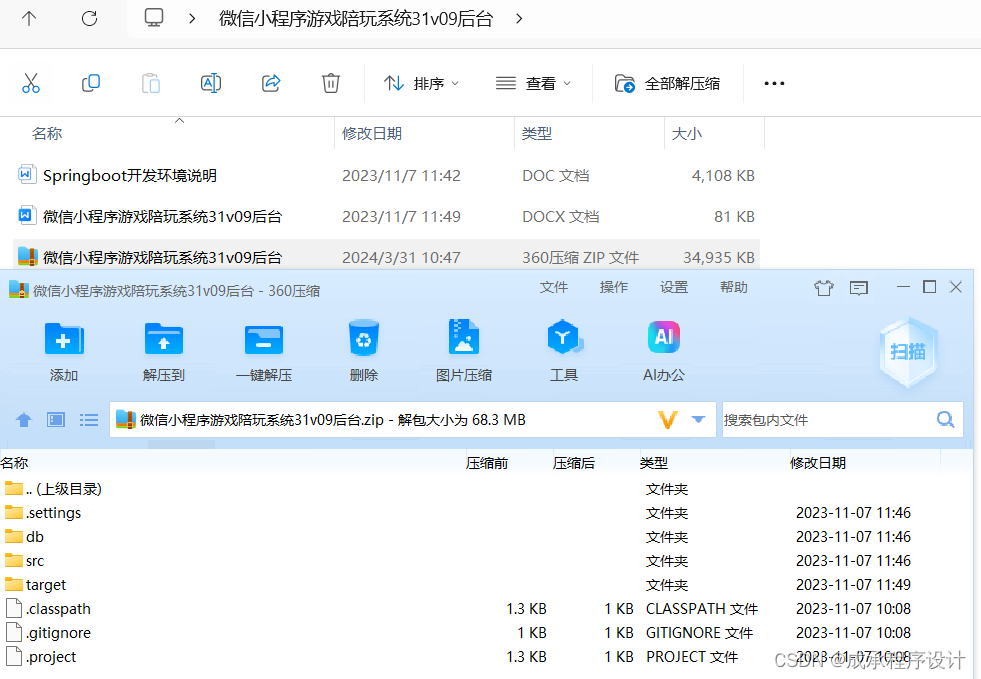This screenshot has height=679, width=981.
Task: Click the VIP crown icon in 360压缩 titlebar
Action: (824, 287)
